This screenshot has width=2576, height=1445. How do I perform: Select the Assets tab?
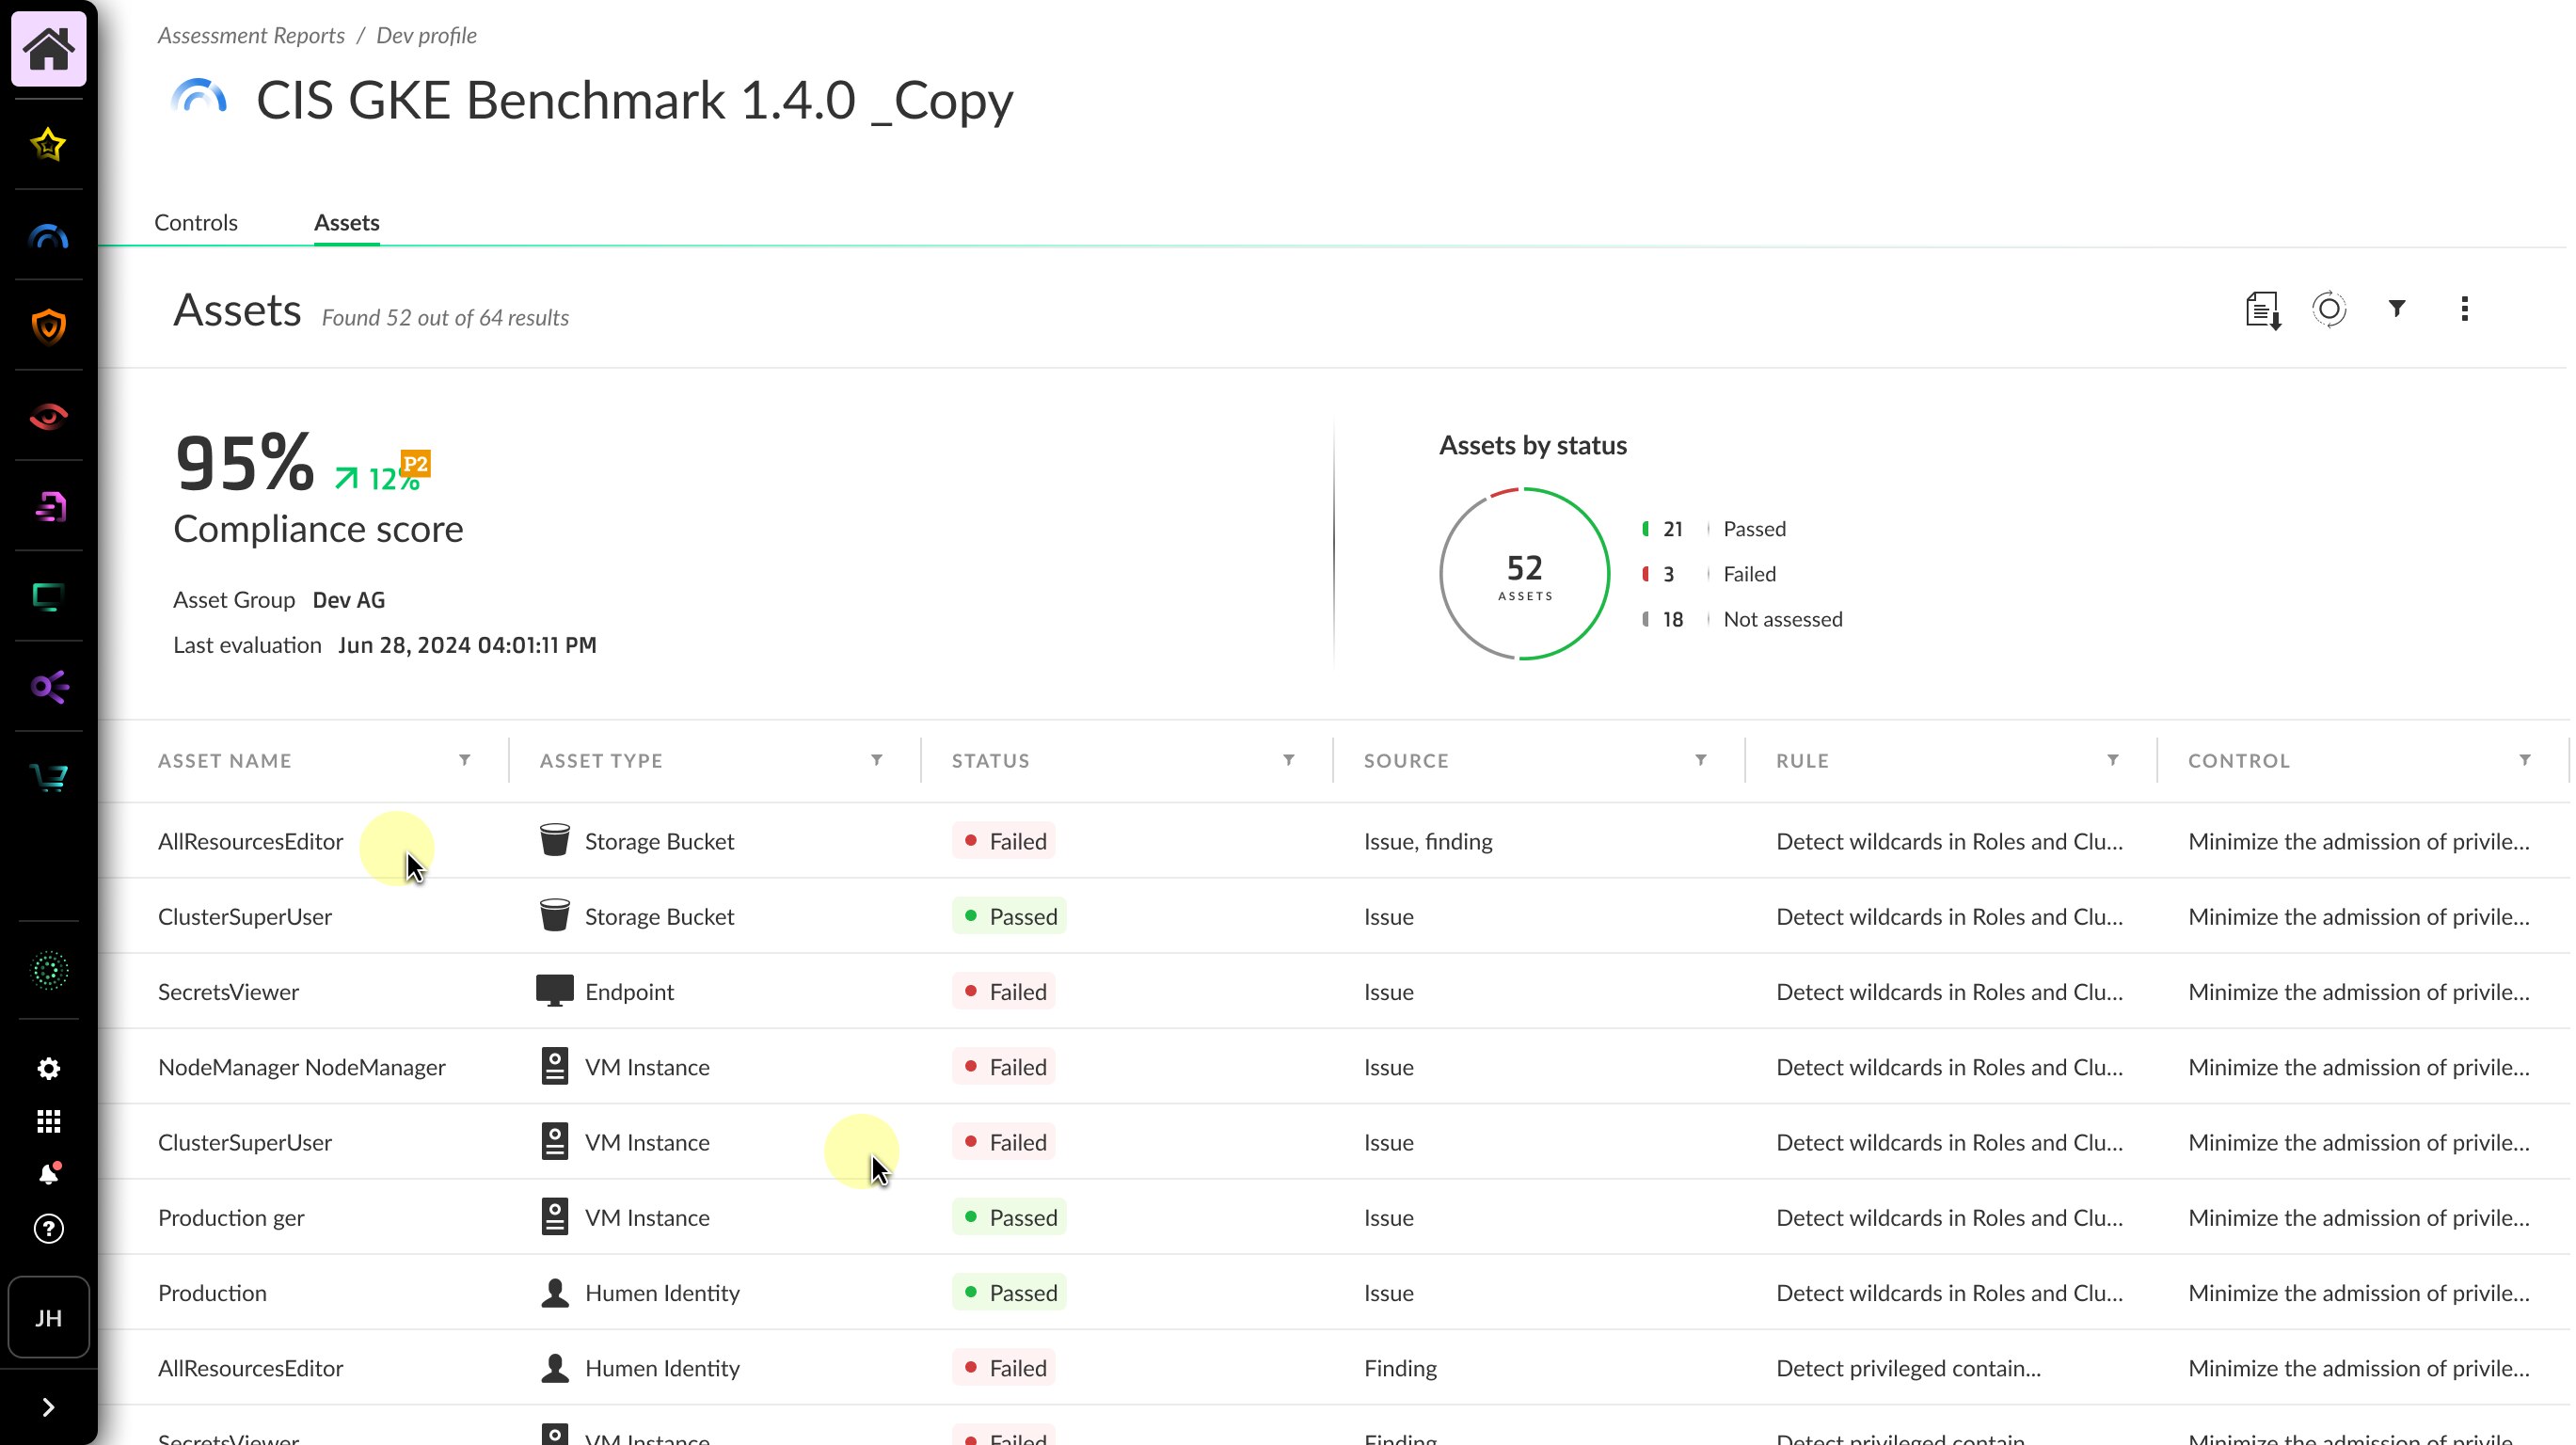[346, 222]
